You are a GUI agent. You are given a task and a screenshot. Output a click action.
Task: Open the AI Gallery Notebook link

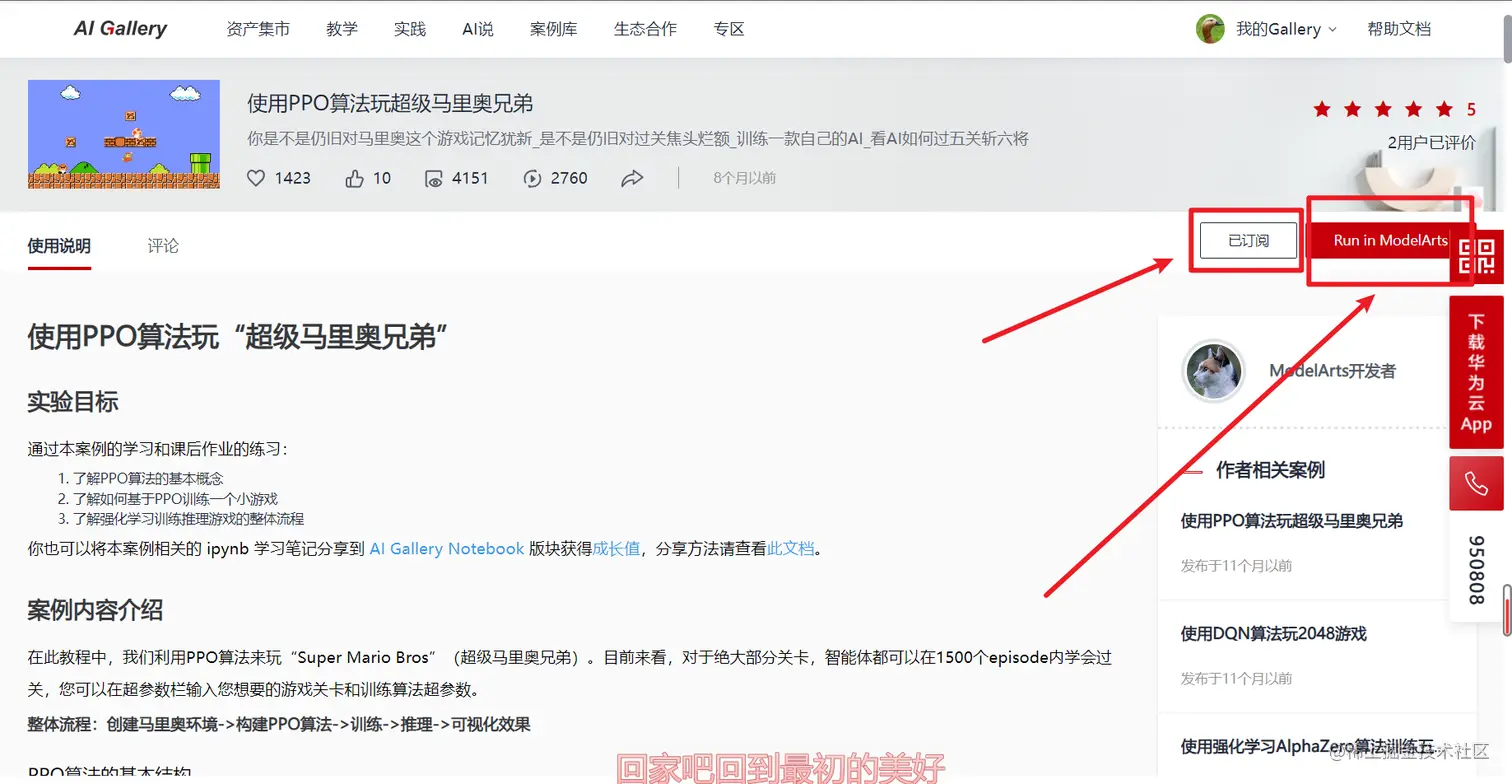click(x=447, y=549)
